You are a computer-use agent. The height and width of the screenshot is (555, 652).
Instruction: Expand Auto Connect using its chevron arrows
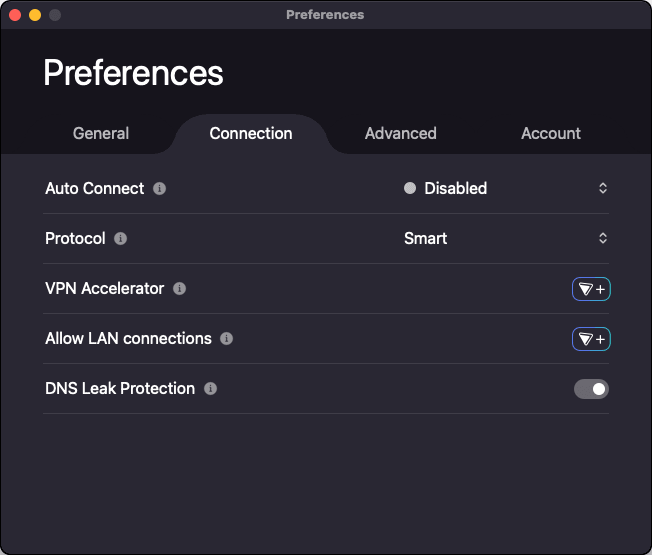603,188
